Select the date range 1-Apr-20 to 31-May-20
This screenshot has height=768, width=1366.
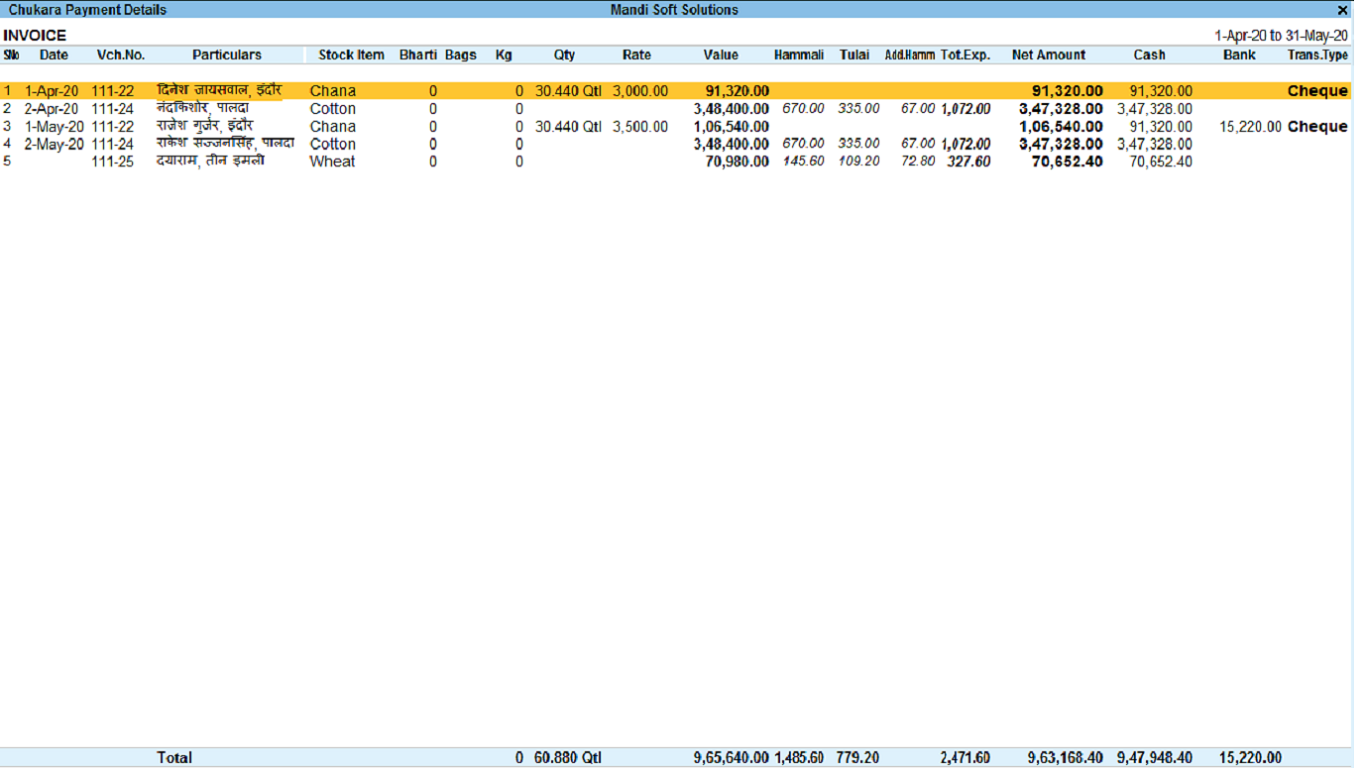[x=1281, y=35]
